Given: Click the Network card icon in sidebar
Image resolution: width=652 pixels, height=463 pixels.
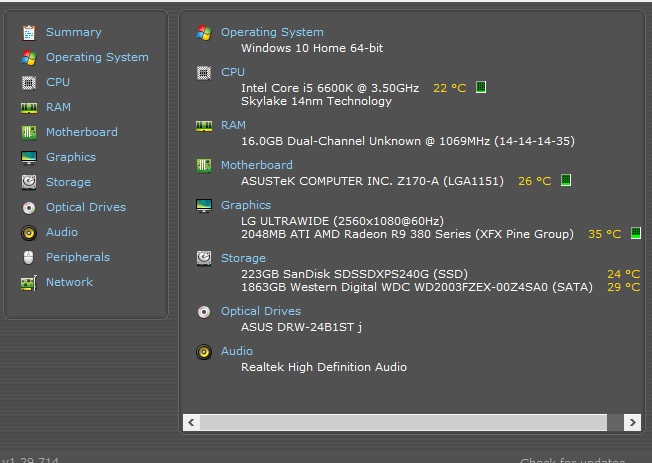Looking at the screenshot, I should tap(29, 283).
